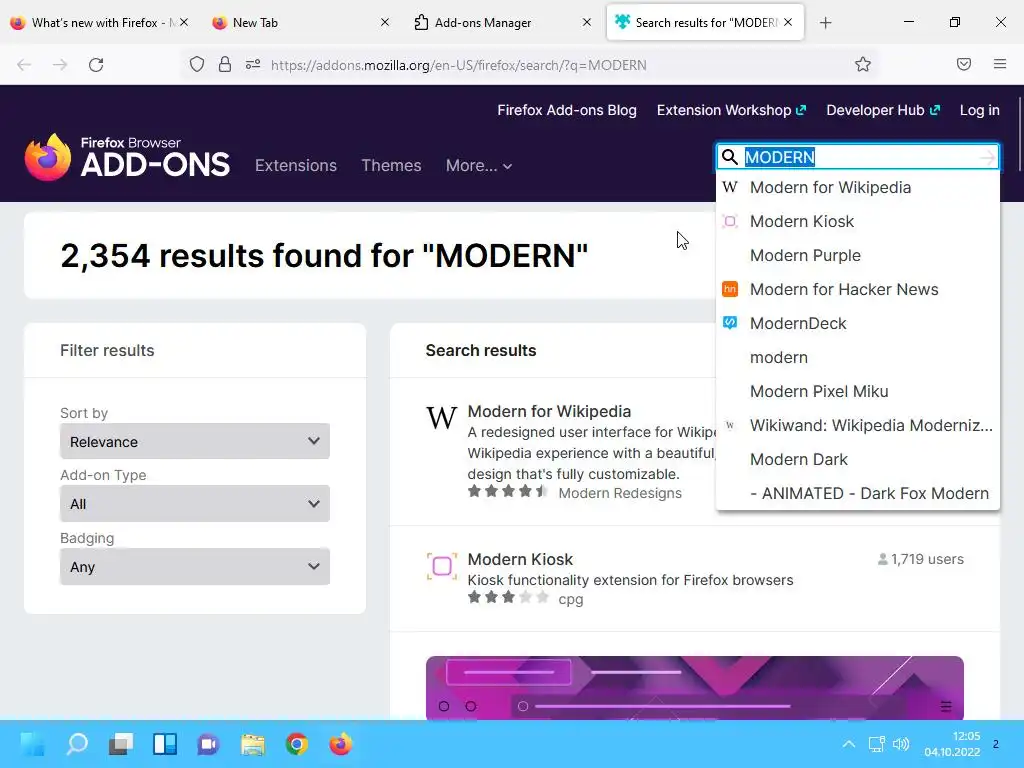Click the Modern Kiosk result icon
This screenshot has width=1024, height=768.
pos(442,566)
